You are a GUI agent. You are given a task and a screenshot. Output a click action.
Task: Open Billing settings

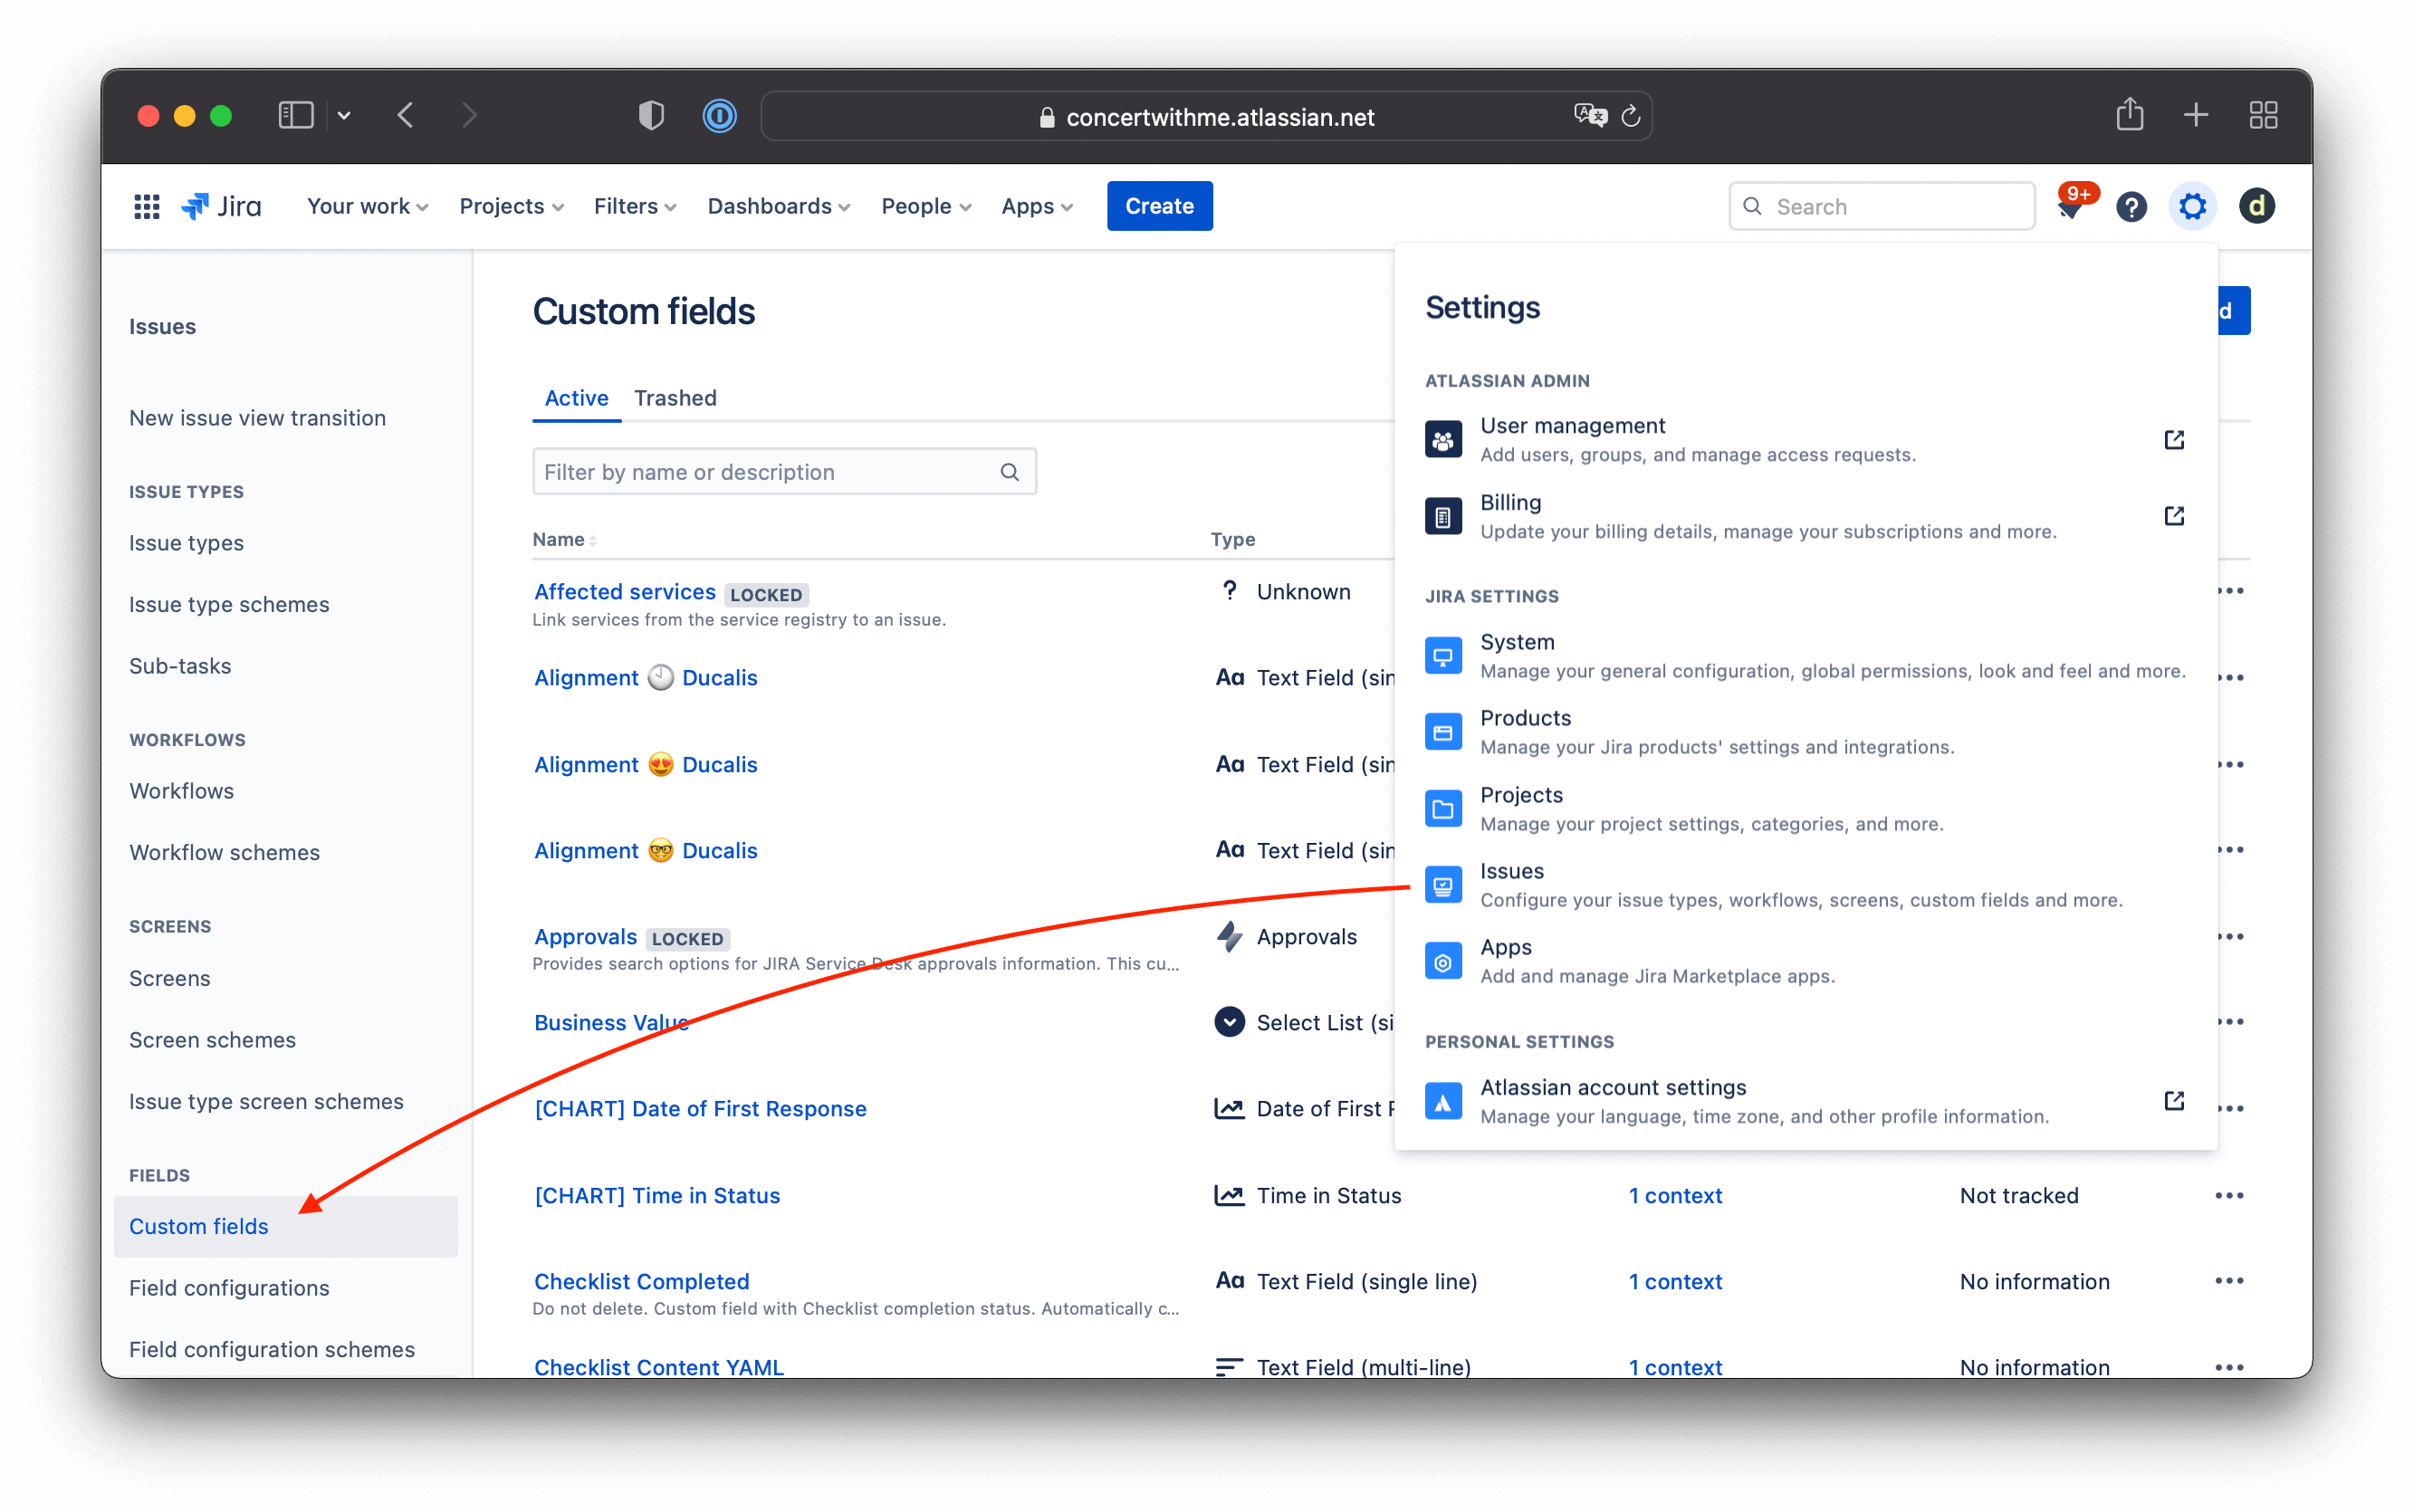[1509, 502]
